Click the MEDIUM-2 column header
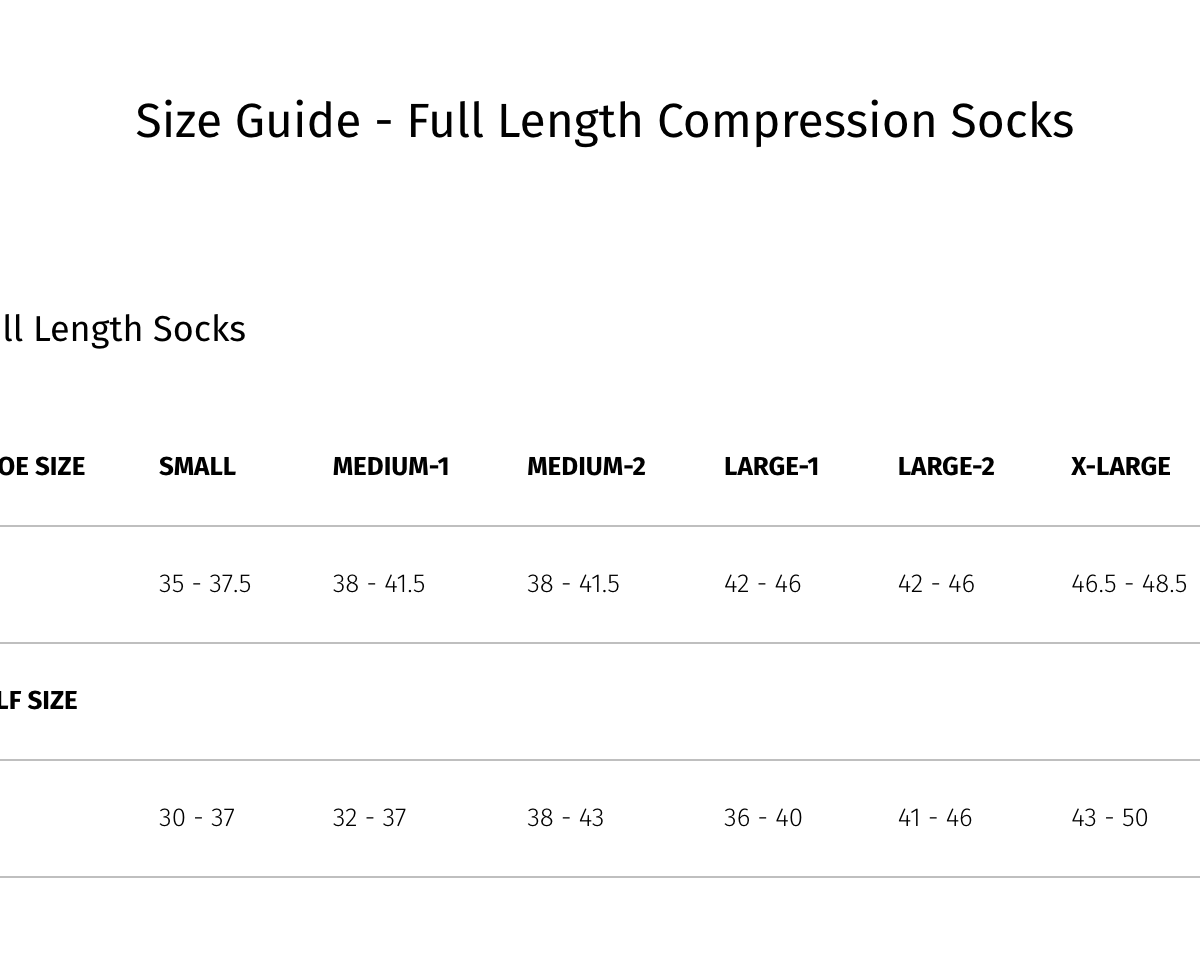The image size is (1200, 960). pyautogui.click(x=586, y=467)
